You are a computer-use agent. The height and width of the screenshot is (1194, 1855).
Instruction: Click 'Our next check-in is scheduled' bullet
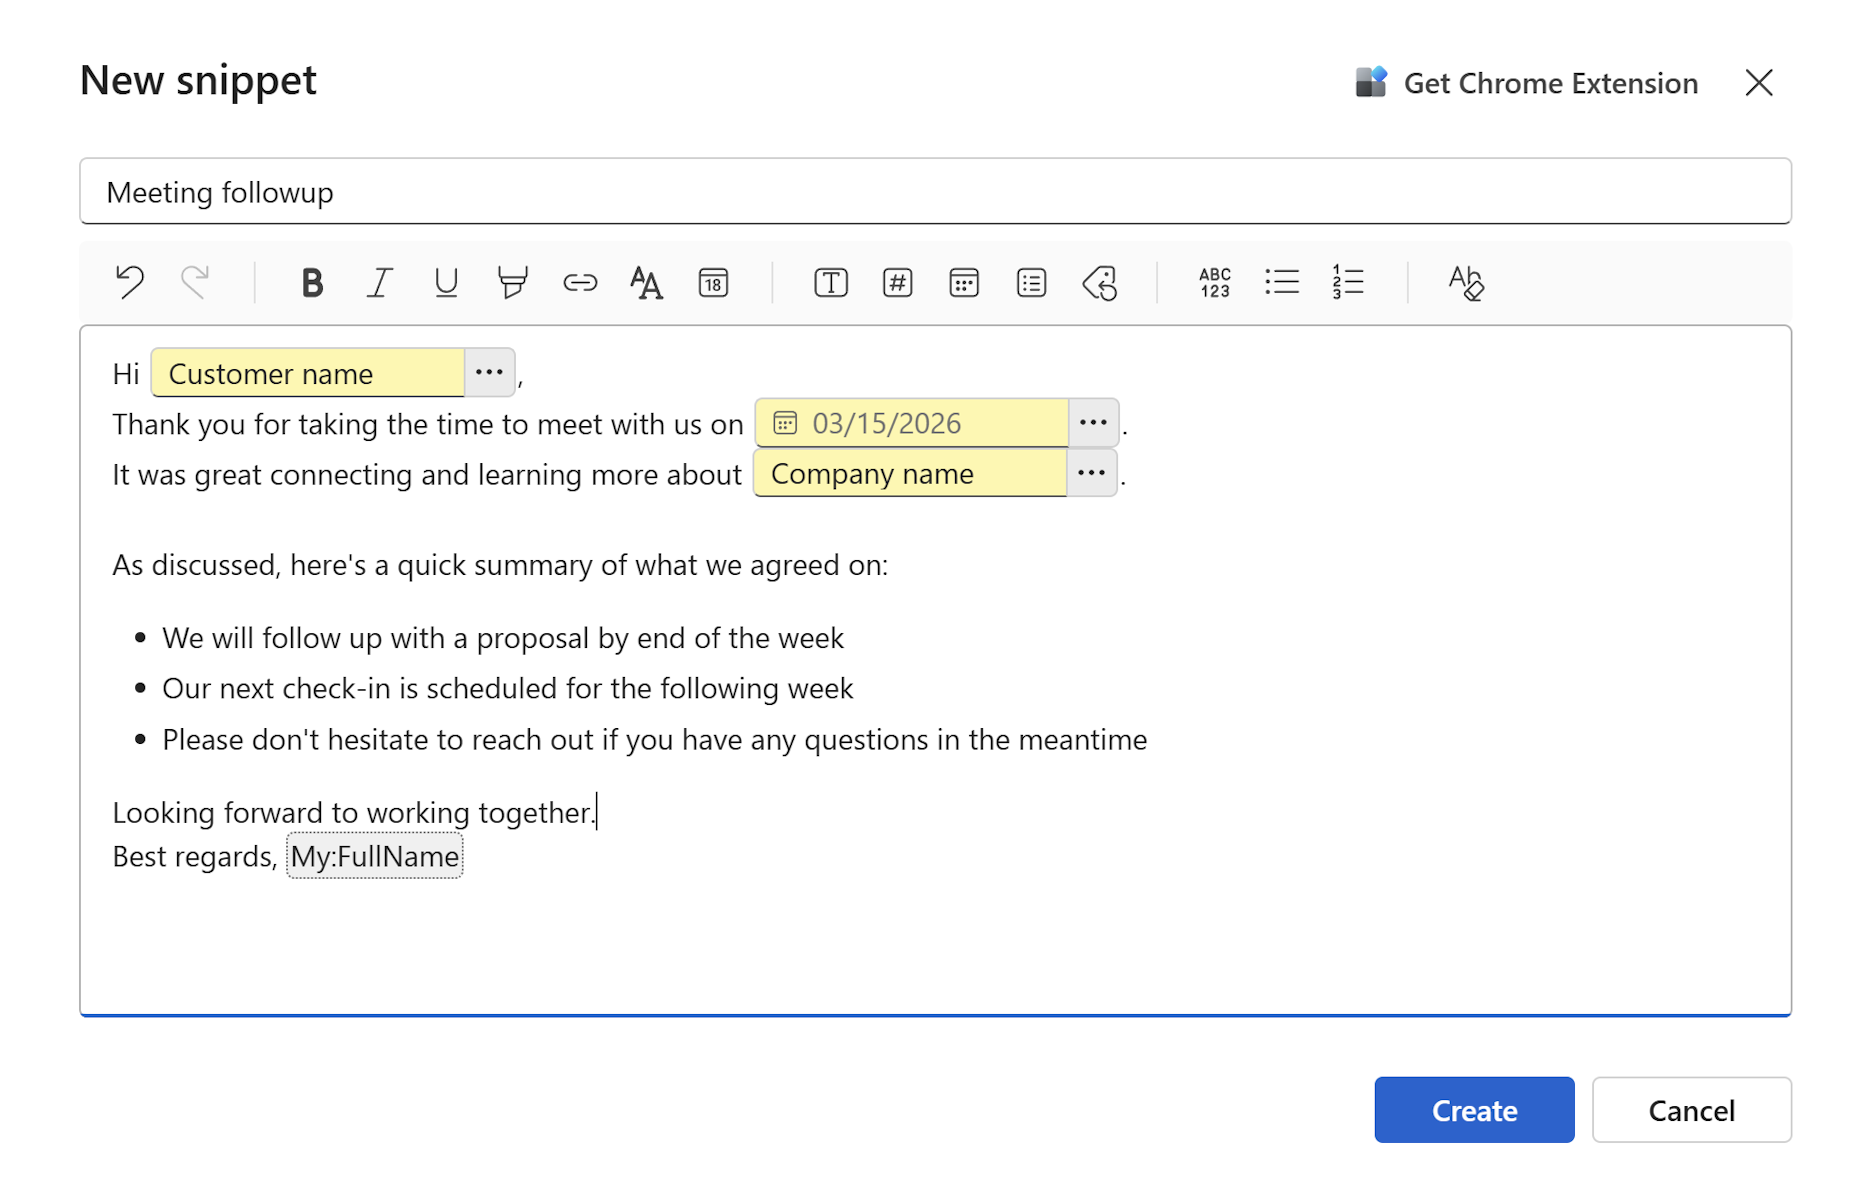click(508, 689)
